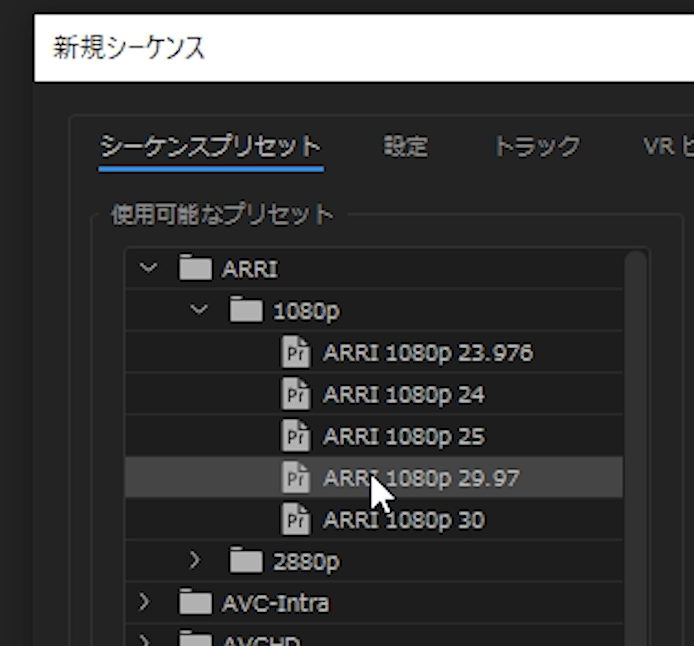Viewport: 694px width, 646px height.
Task: Click the 2880p folder icon
Action: tap(246, 560)
